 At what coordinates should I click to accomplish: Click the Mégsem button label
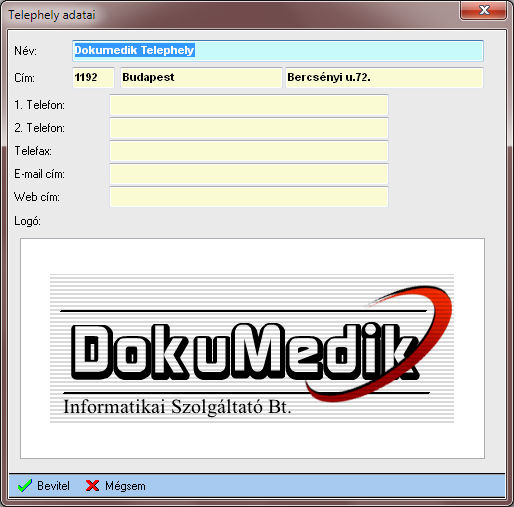click(x=125, y=486)
